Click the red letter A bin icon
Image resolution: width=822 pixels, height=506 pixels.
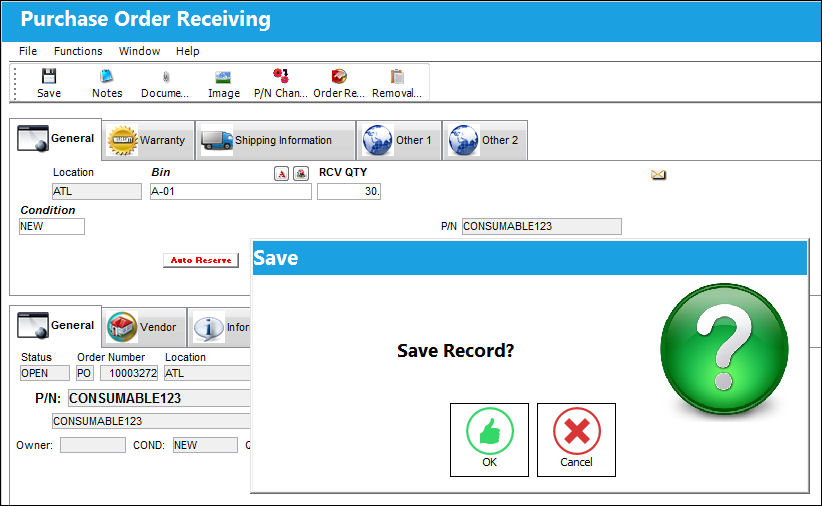(x=282, y=174)
